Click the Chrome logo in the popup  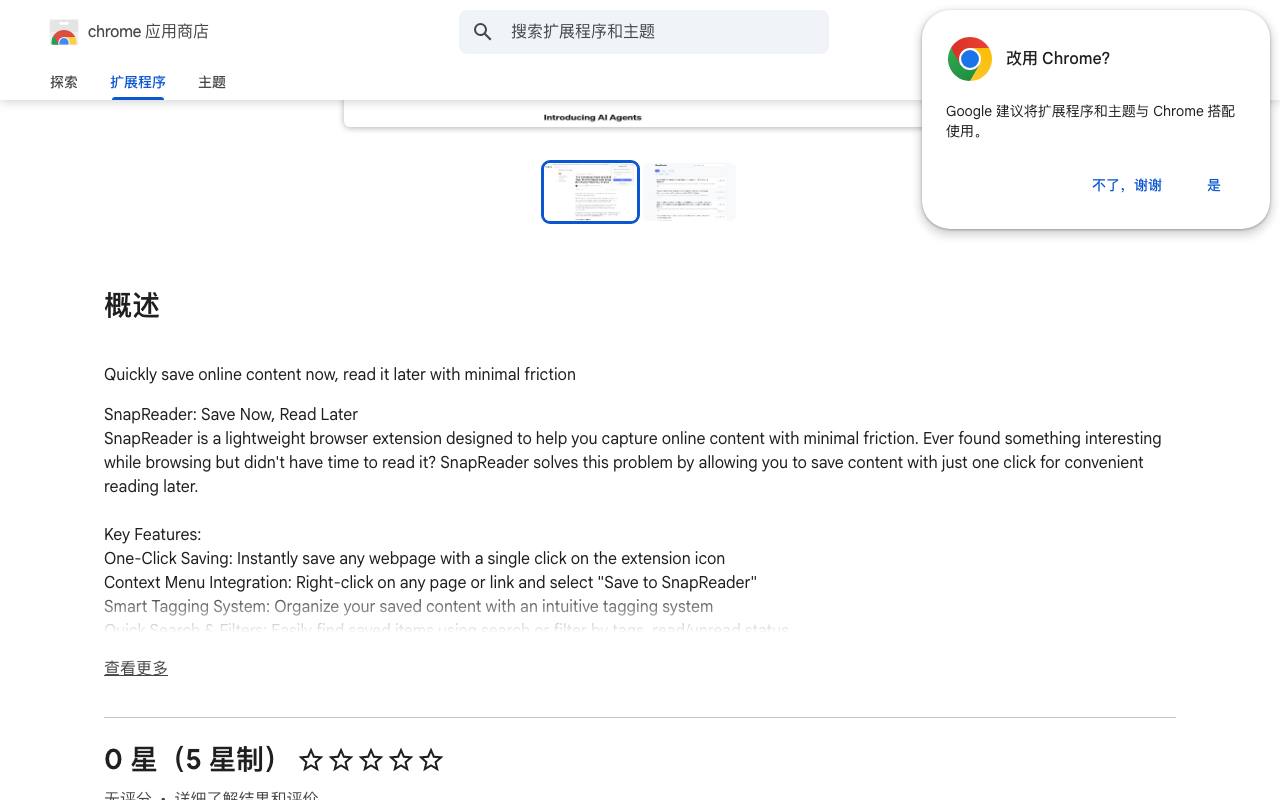(x=969, y=59)
